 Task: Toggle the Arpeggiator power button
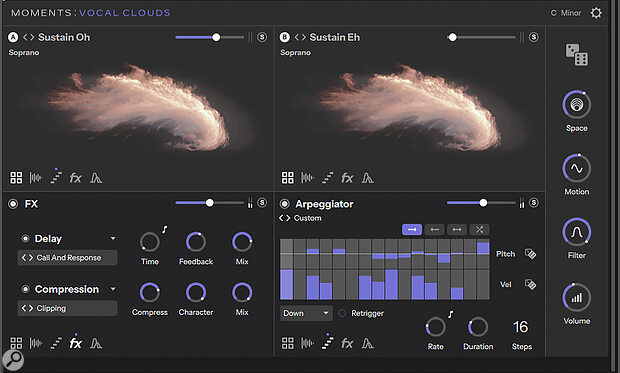pyautogui.click(x=285, y=204)
